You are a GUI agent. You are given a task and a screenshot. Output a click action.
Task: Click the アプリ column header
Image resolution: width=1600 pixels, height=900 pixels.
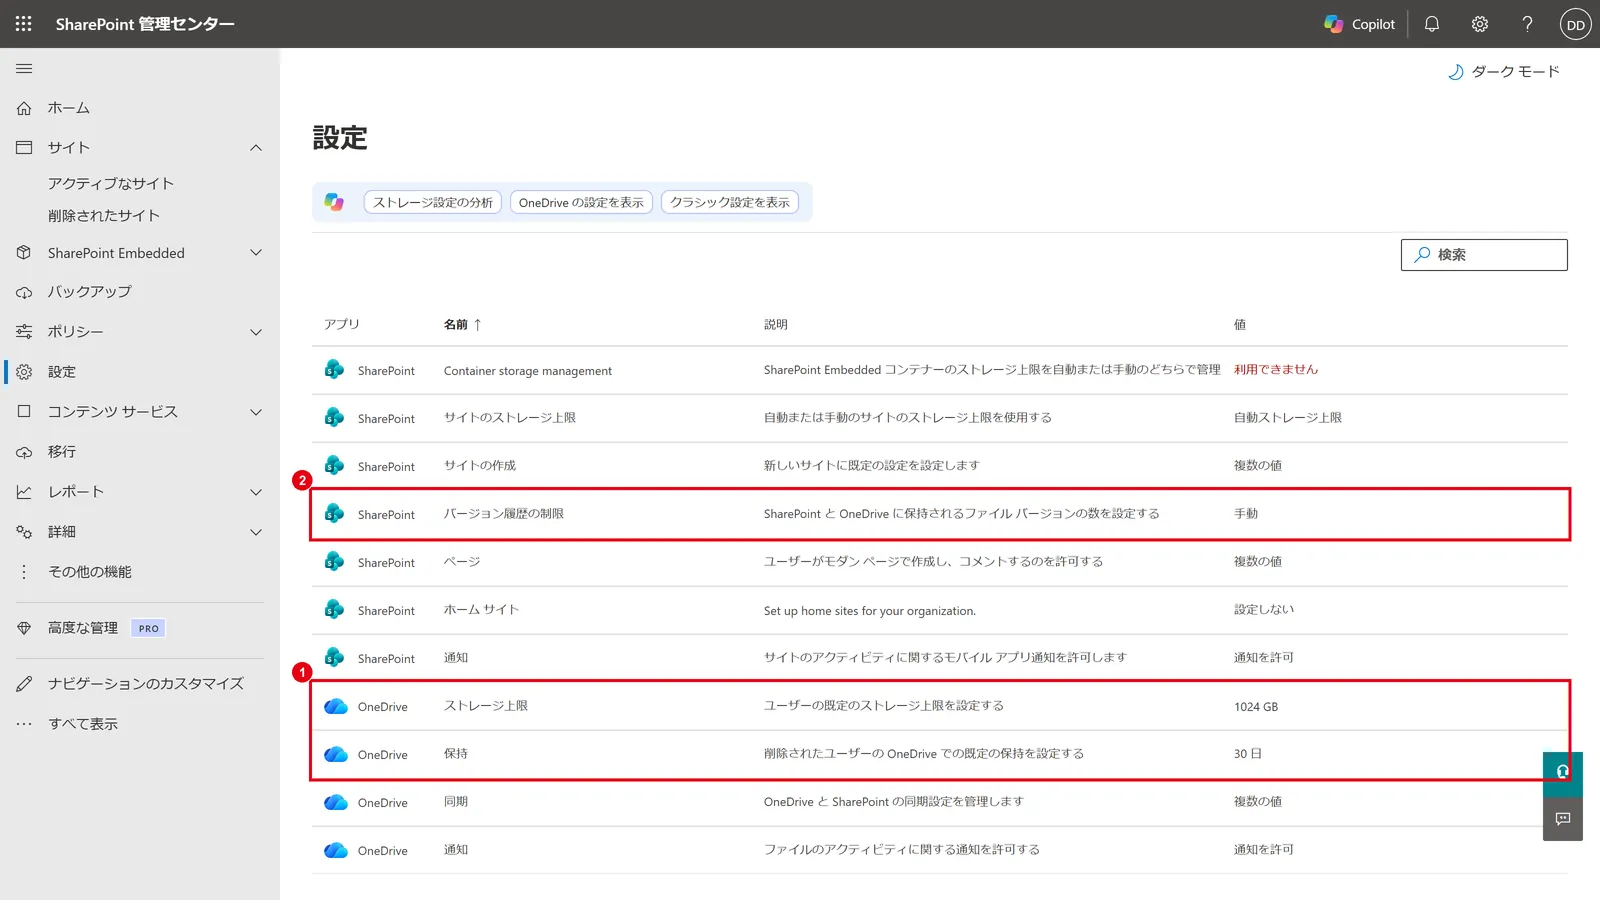342,325
